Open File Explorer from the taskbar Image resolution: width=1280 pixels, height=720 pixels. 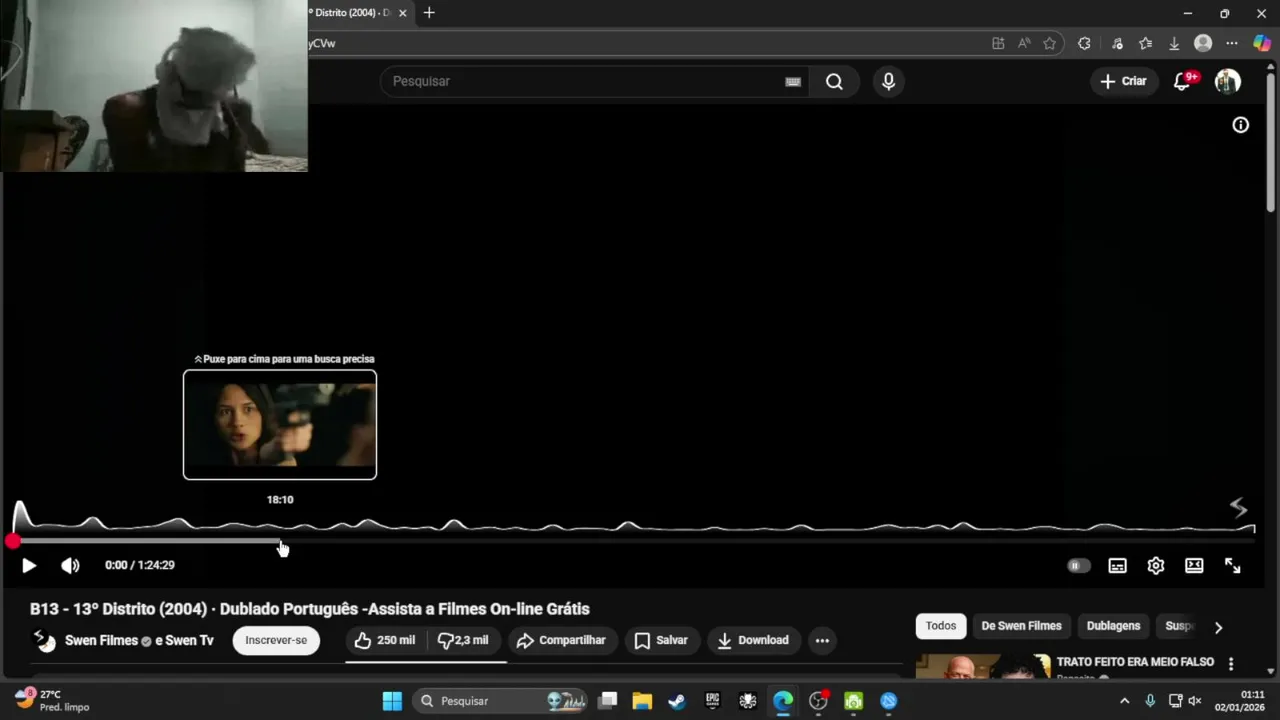(x=642, y=701)
